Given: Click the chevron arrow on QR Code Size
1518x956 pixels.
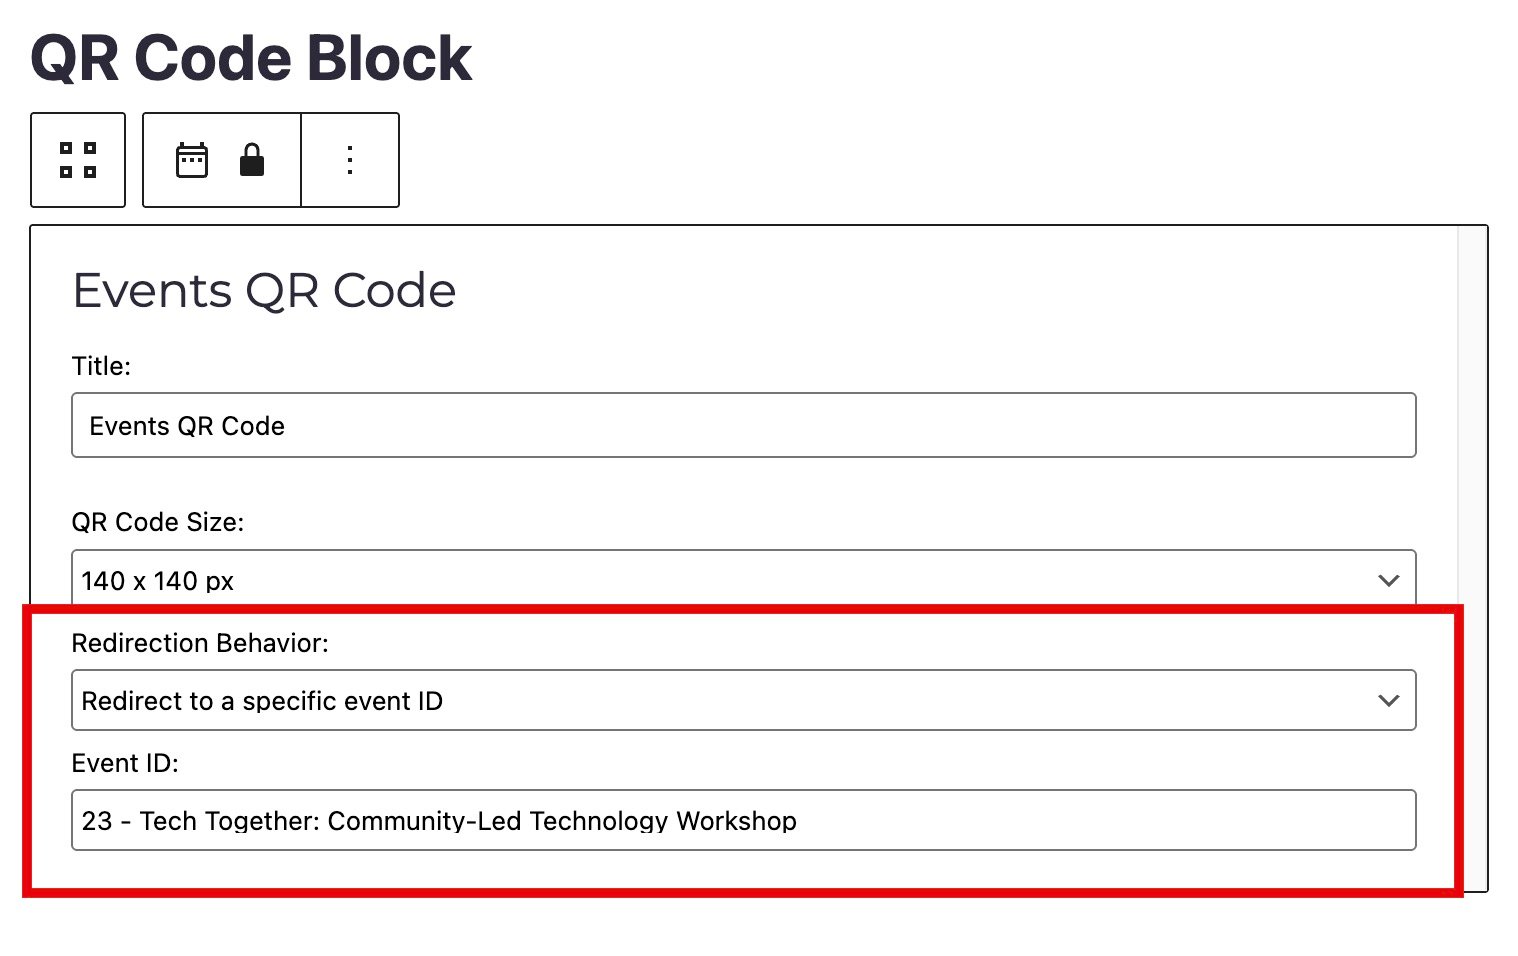Looking at the screenshot, I should tap(1388, 581).
